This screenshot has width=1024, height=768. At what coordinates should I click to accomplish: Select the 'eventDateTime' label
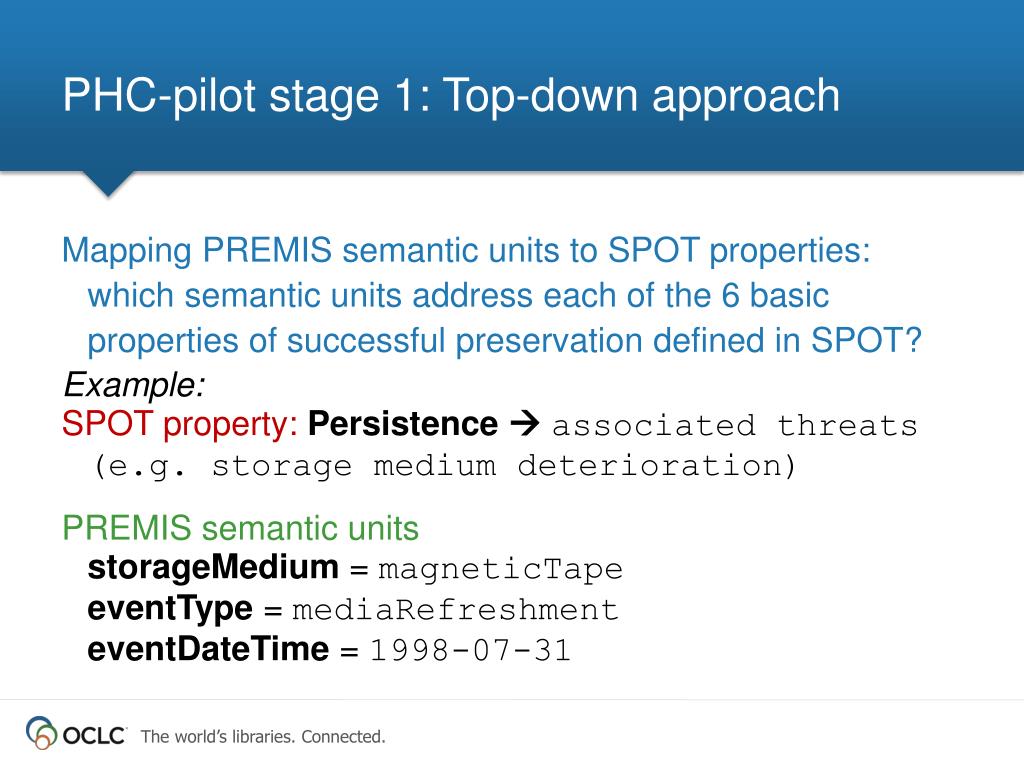tap(208, 649)
